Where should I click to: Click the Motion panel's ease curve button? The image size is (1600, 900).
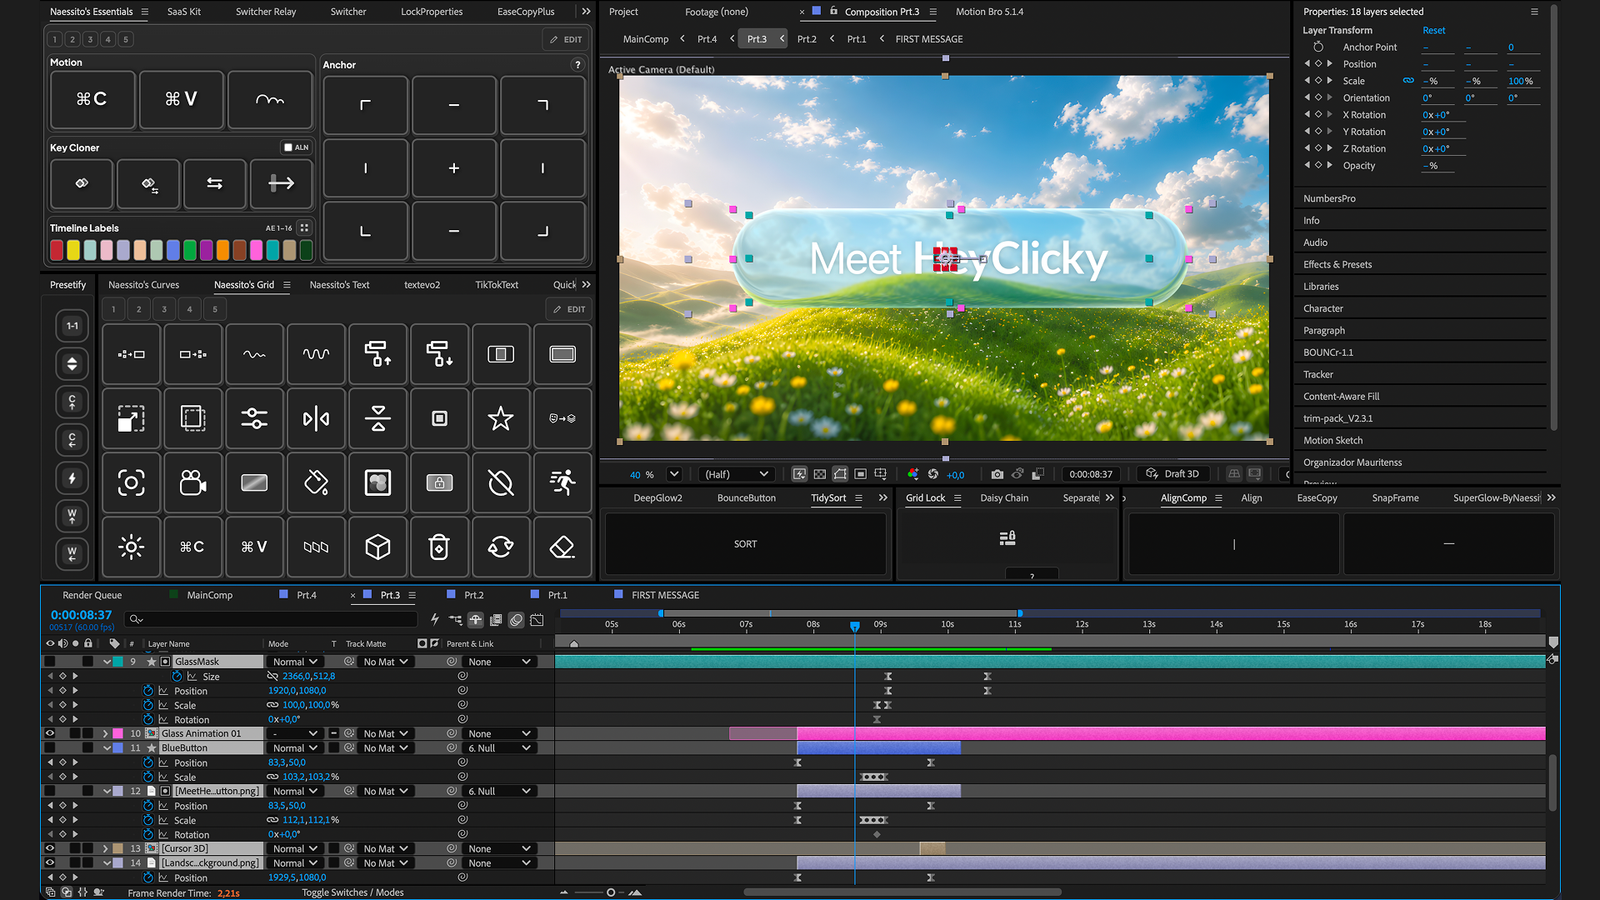(270, 99)
